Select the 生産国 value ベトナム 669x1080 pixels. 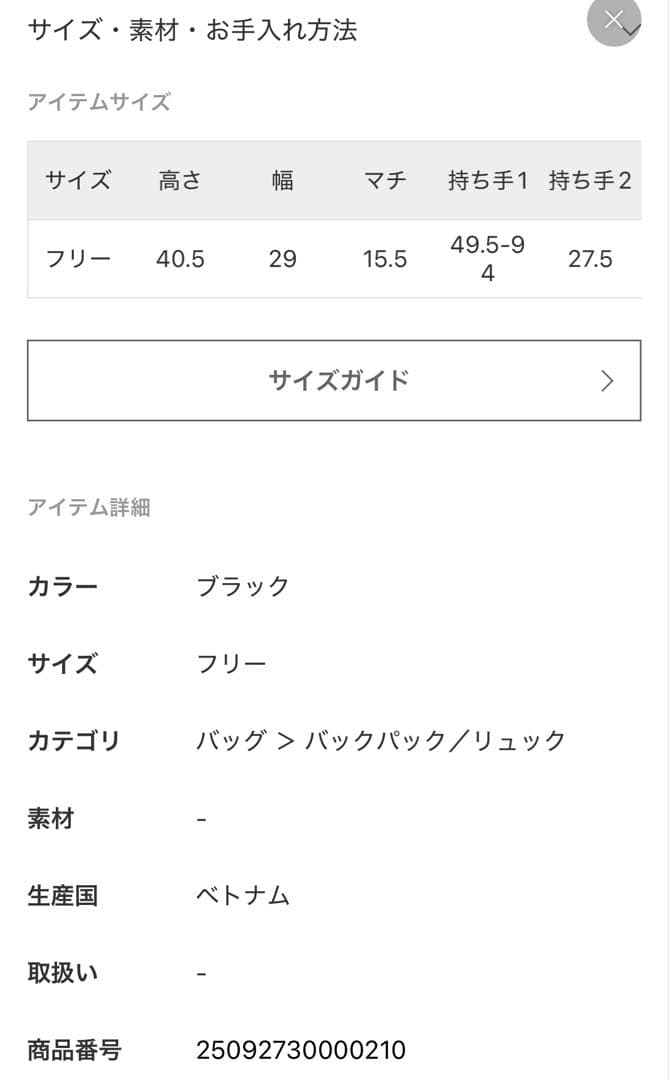(x=243, y=897)
